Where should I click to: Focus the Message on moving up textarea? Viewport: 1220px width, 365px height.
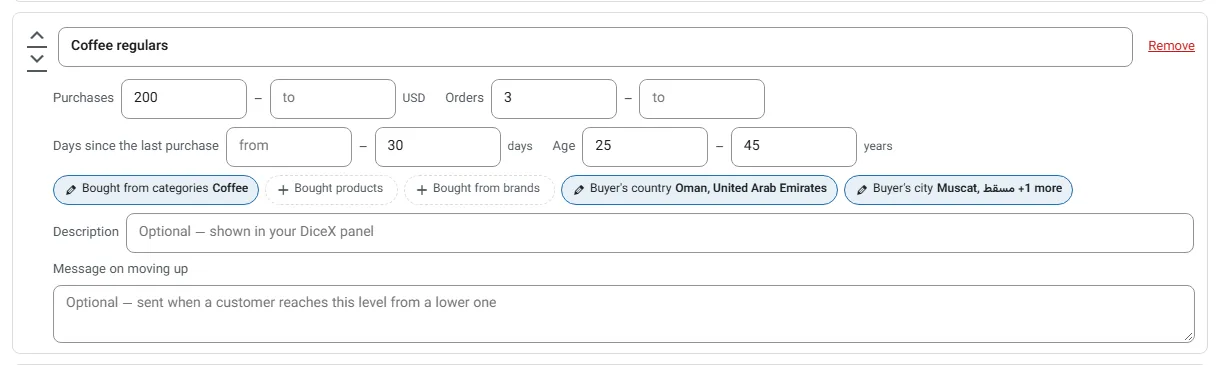(623, 314)
